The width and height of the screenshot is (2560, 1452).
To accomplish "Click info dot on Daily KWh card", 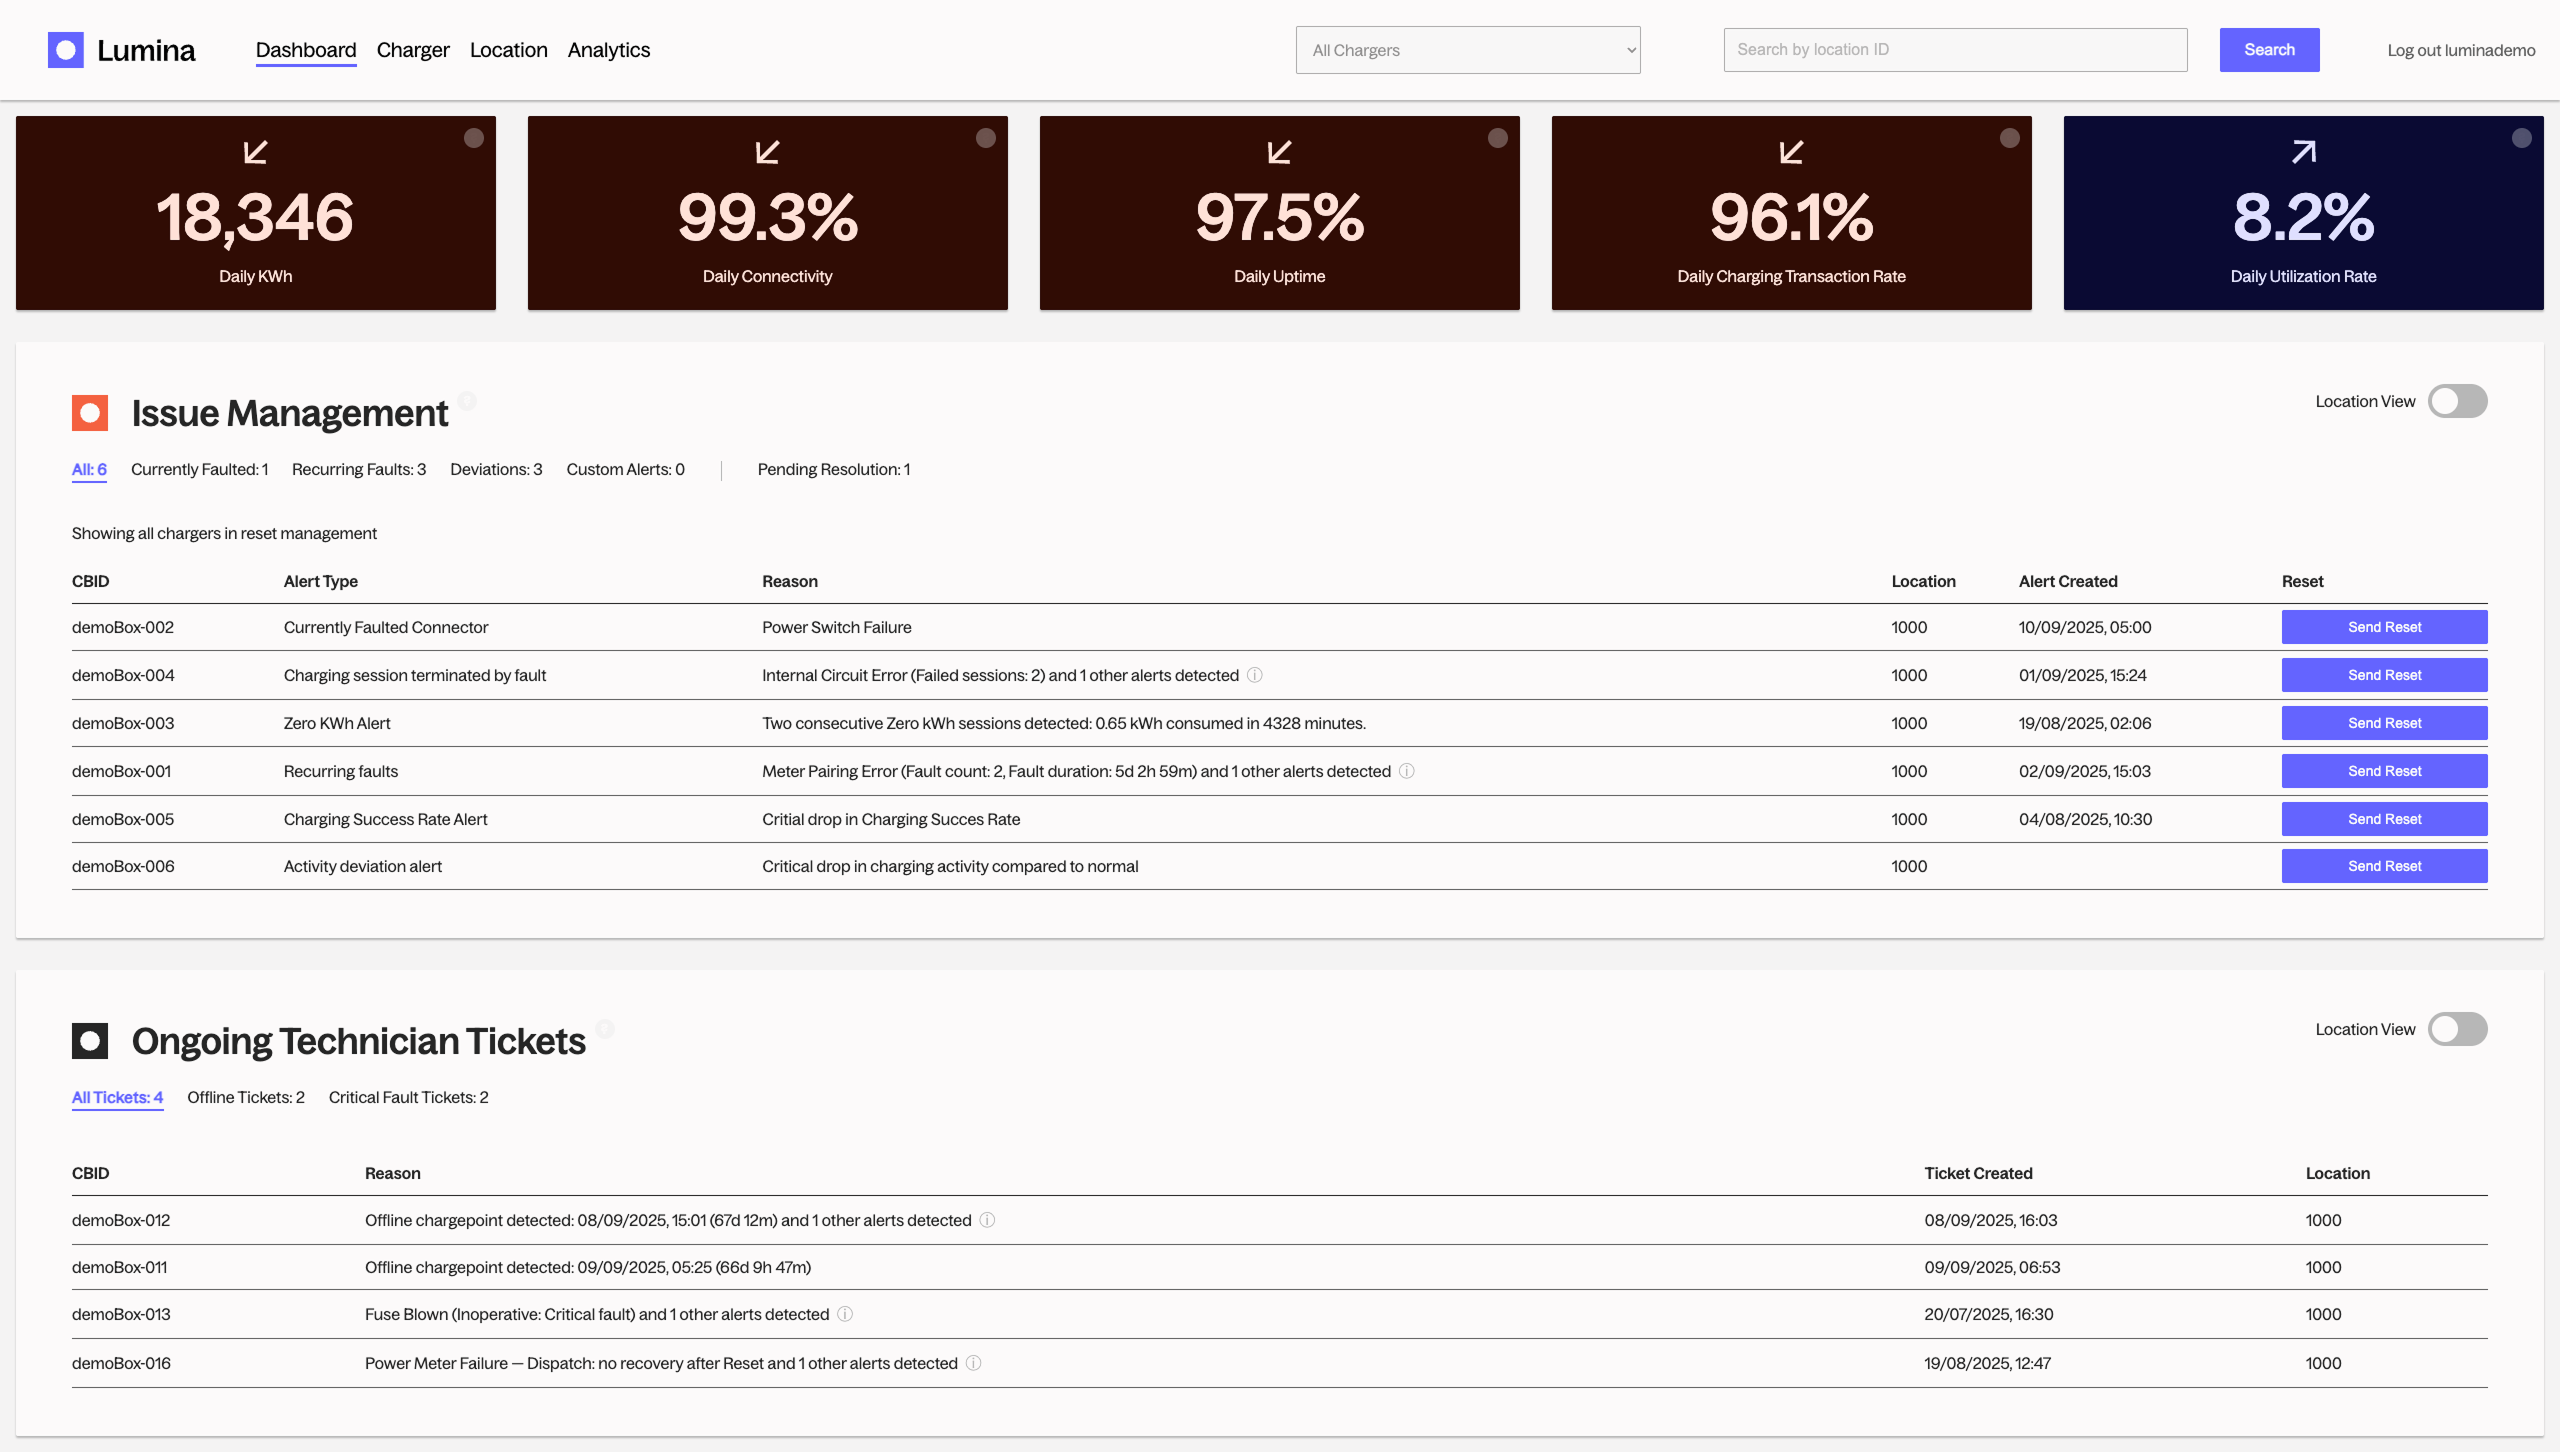I will click(x=474, y=138).
